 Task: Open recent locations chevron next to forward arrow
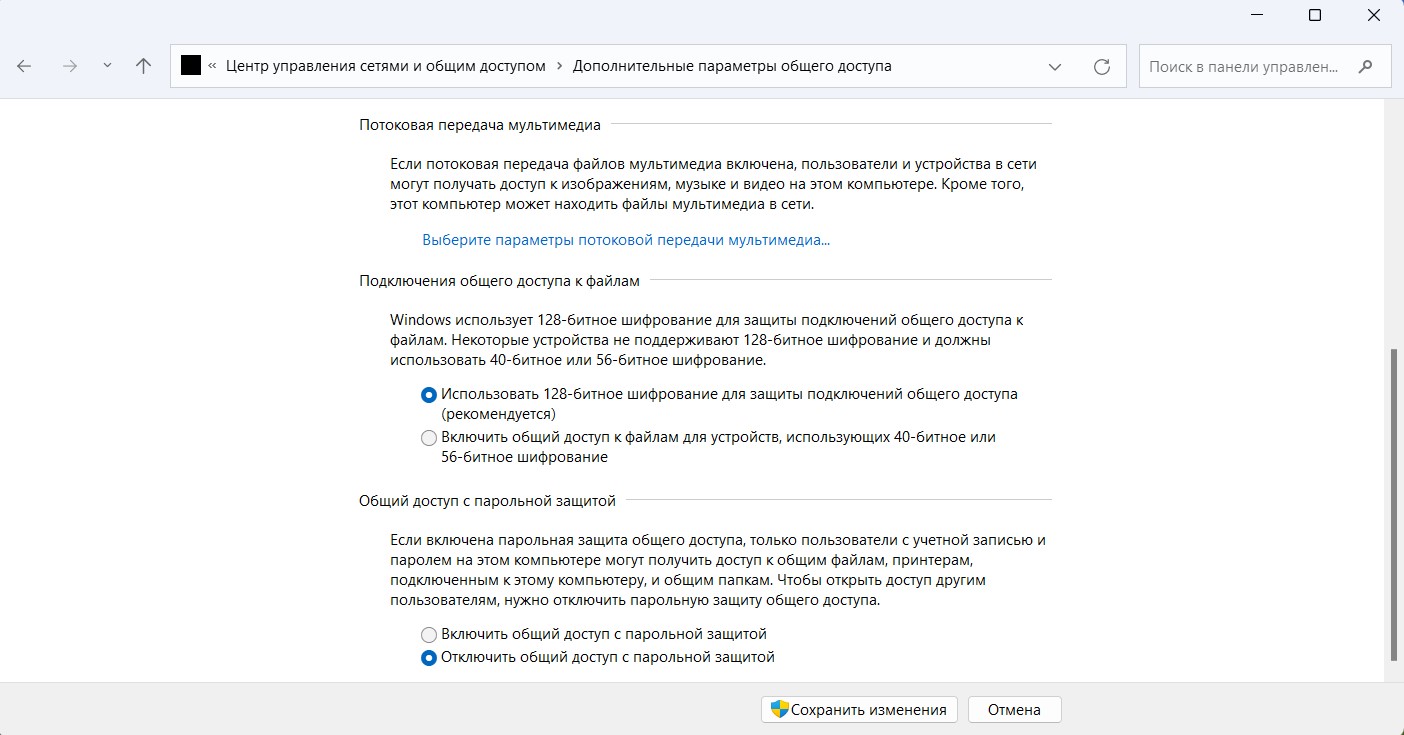click(x=107, y=66)
